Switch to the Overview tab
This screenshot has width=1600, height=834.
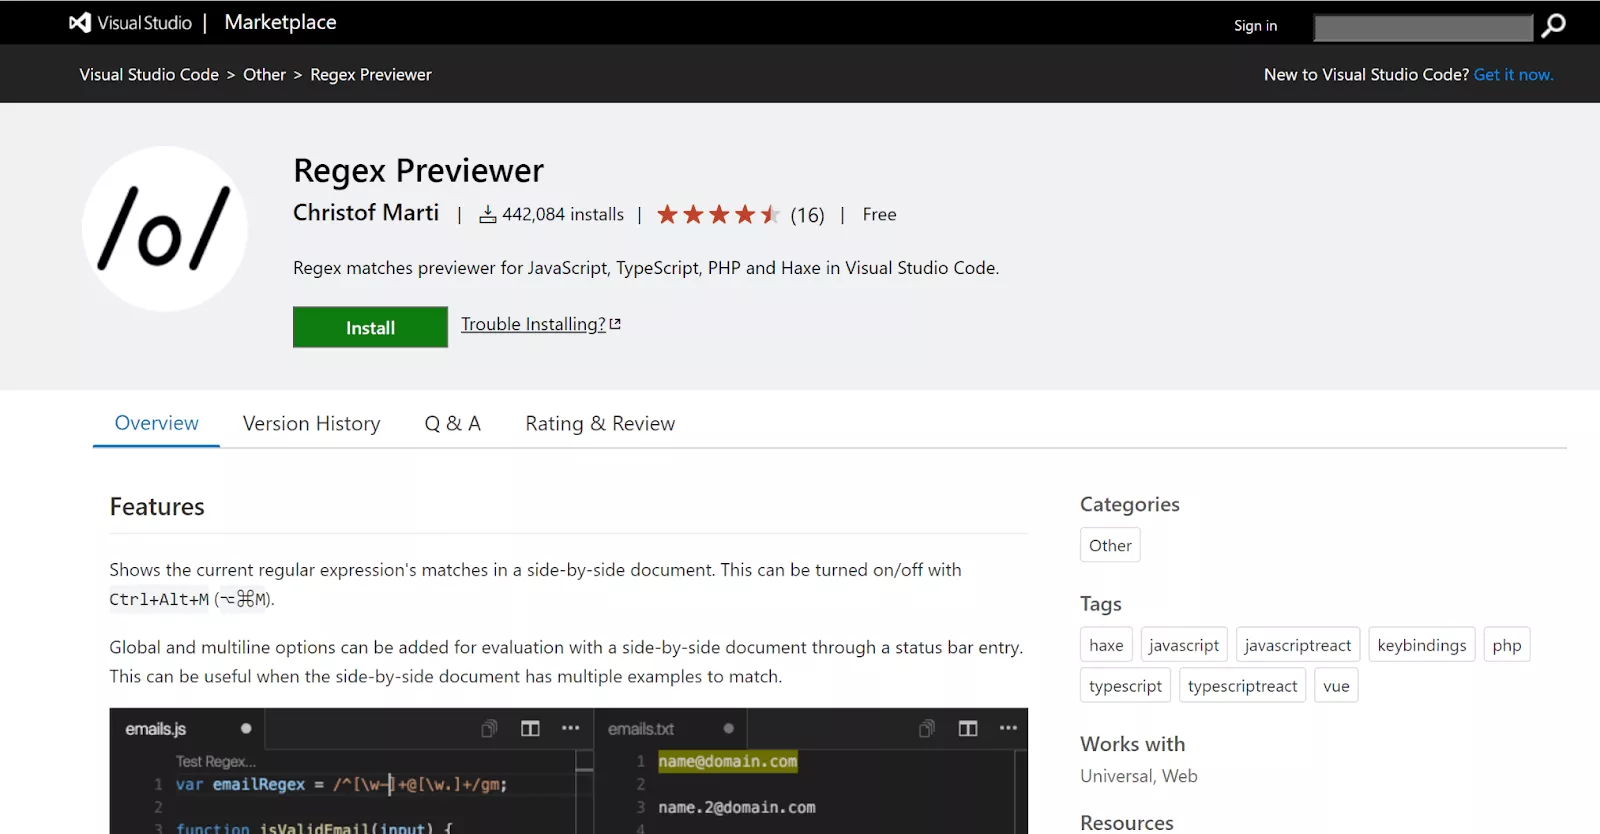[156, 423]
